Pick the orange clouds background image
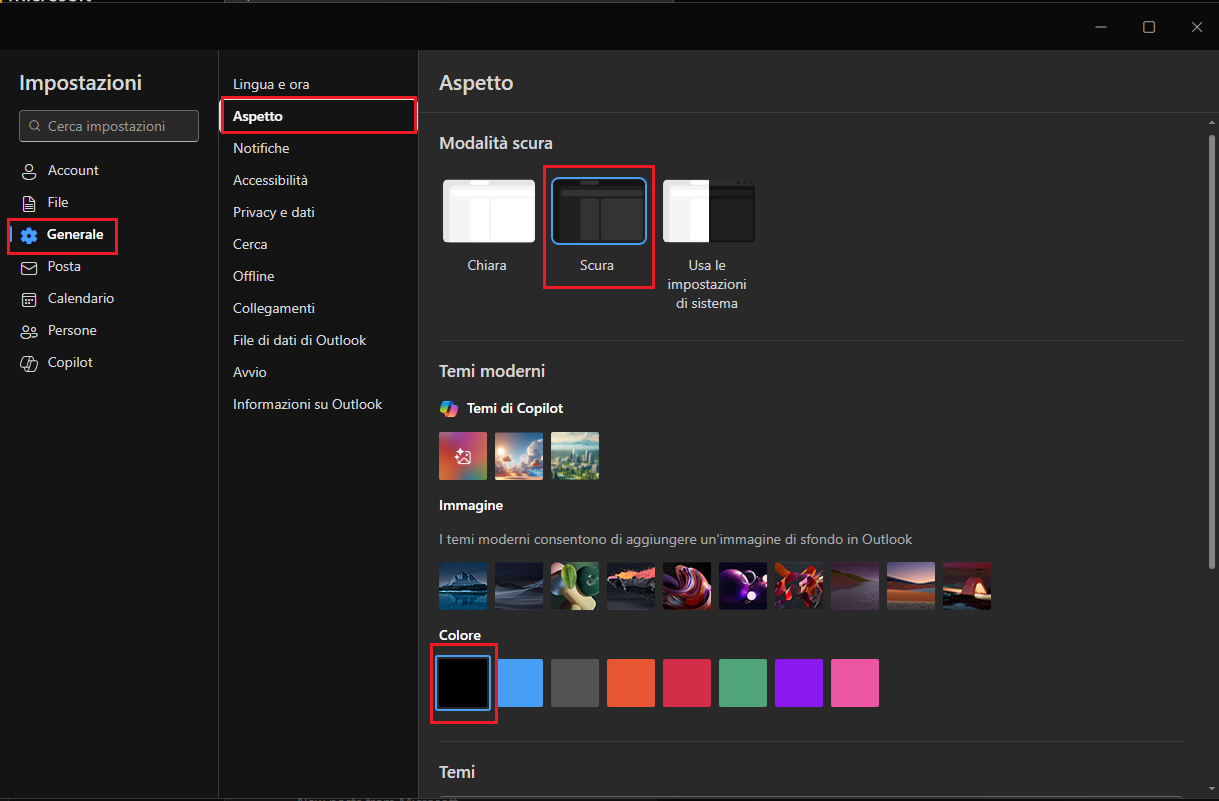The width and height of the screenshot is (1219, 801). point(631,586)
